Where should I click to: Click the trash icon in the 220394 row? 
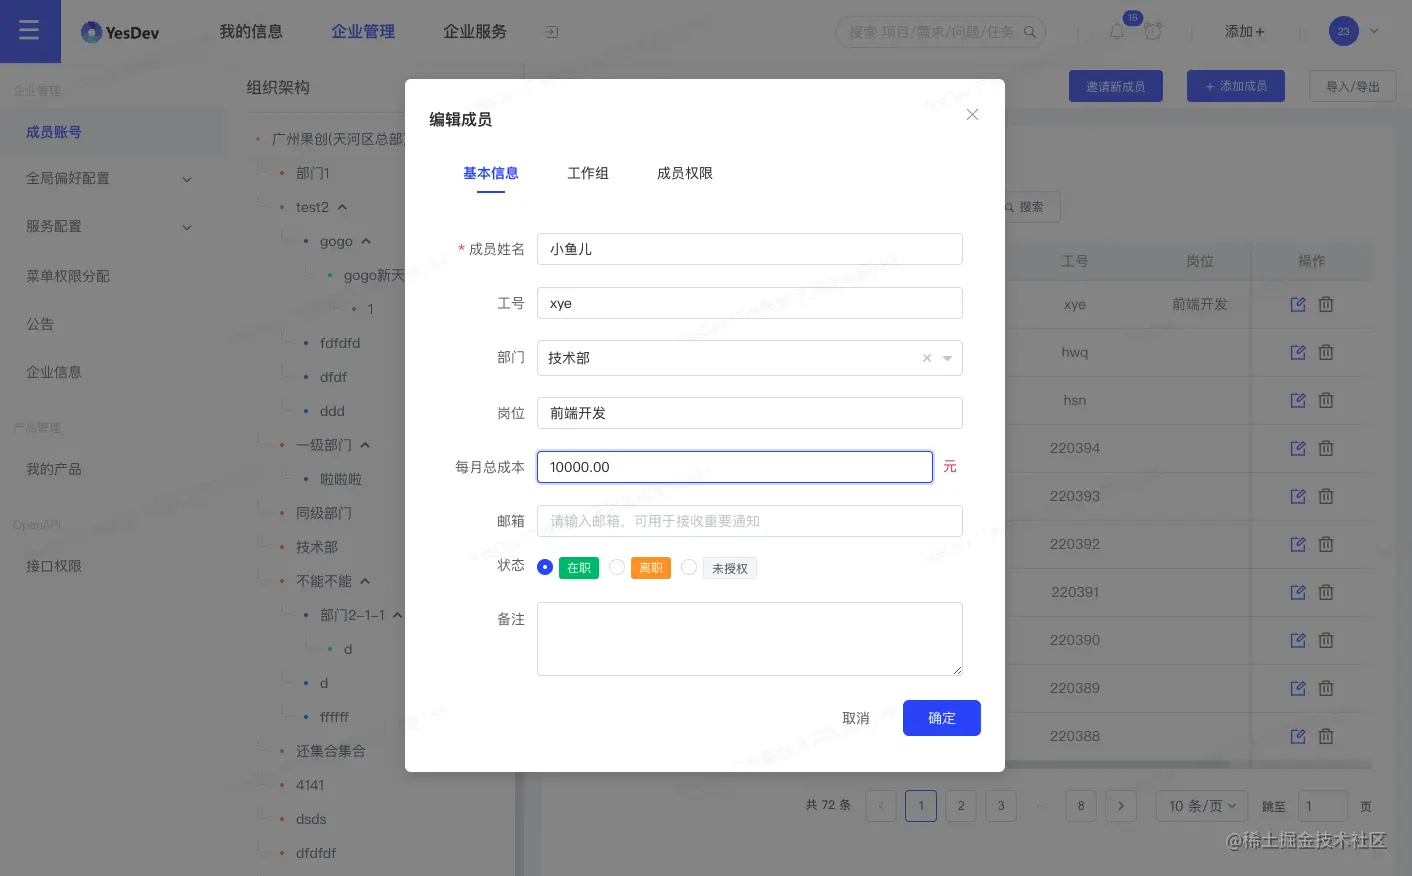(x=1326, y=448)
